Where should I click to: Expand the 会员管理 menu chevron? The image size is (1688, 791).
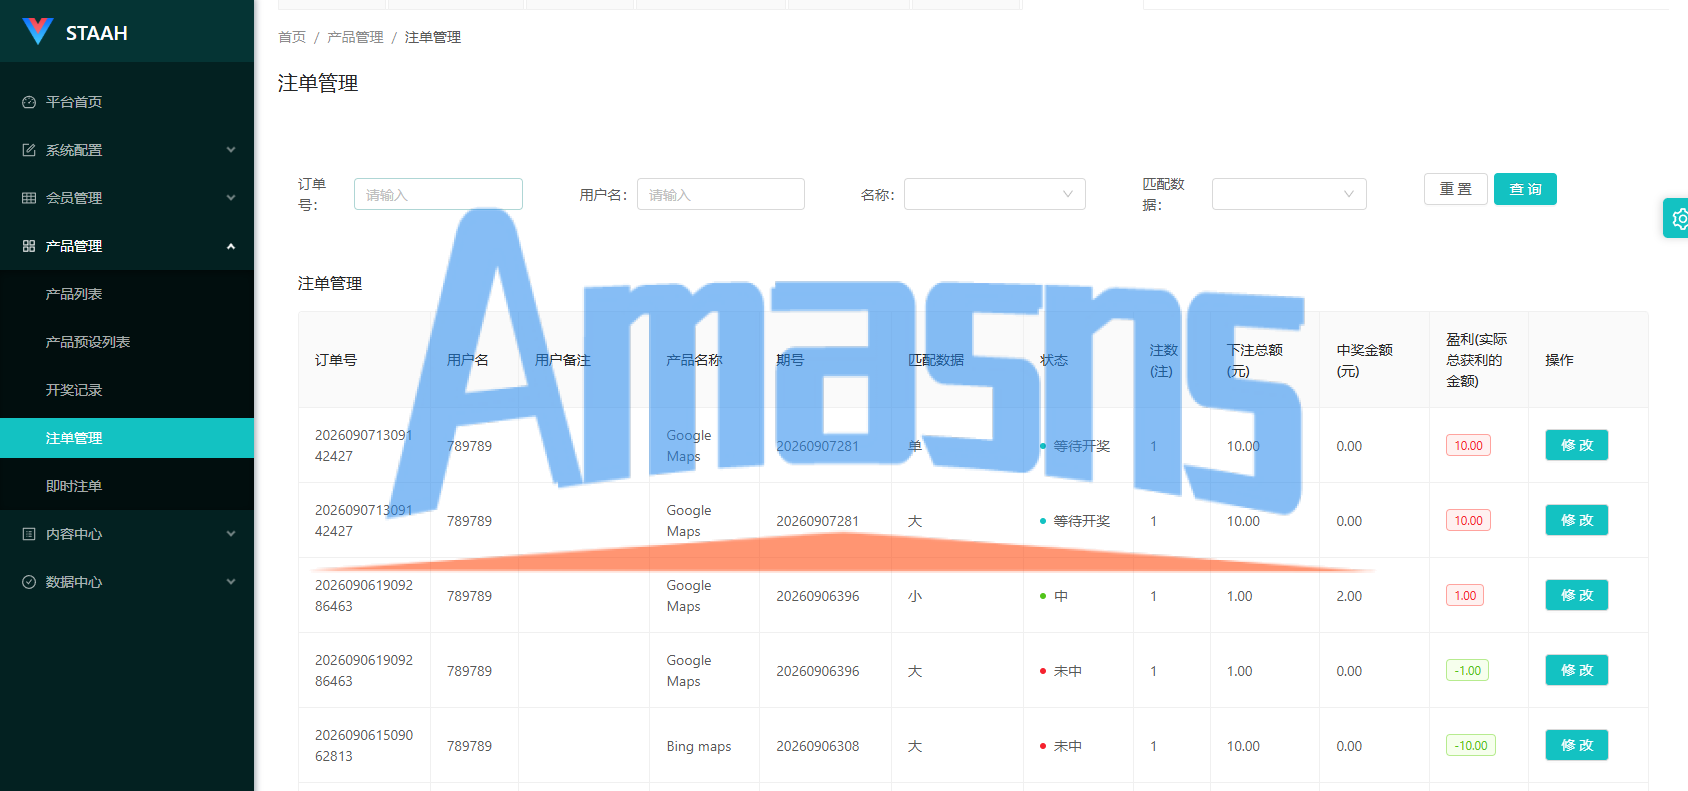(x=231, y=198)
